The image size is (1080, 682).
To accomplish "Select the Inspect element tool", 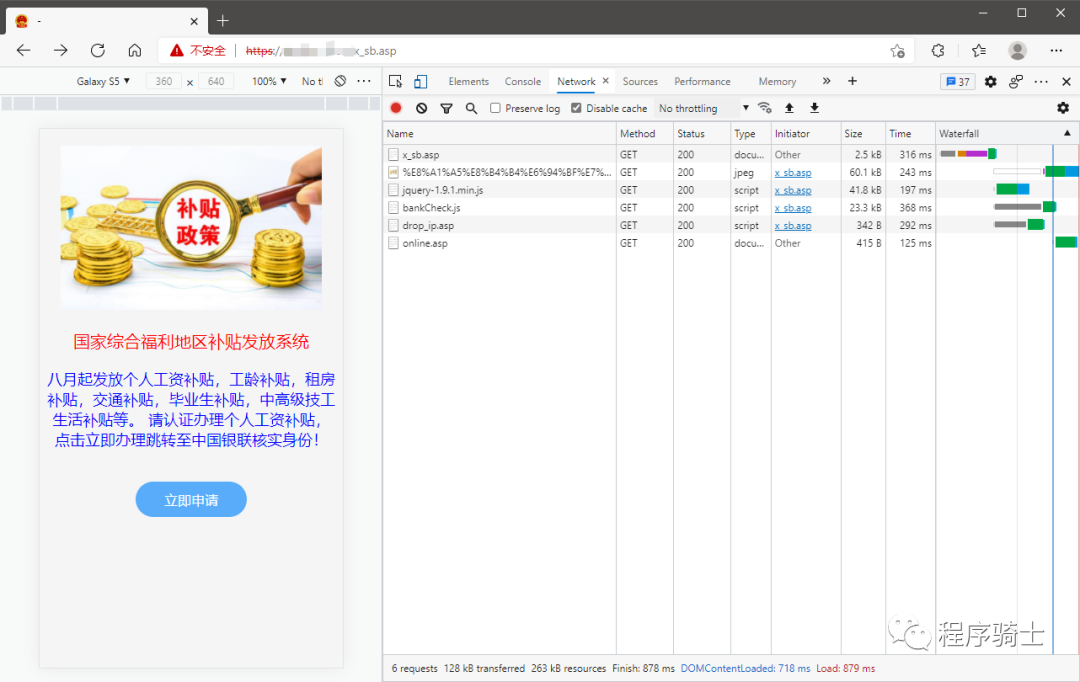I will tap(395, 81).
